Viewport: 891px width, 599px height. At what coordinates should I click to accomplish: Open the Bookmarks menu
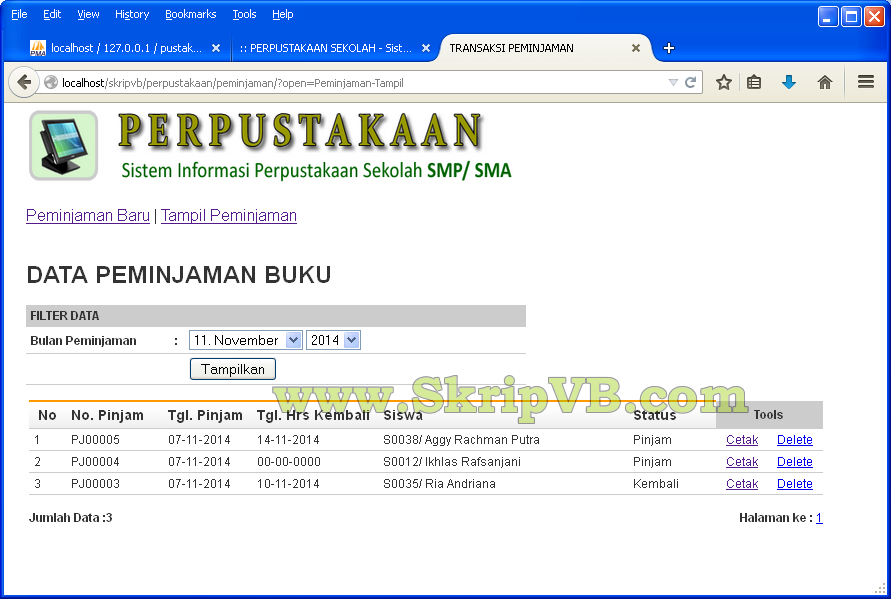point(190,14)
